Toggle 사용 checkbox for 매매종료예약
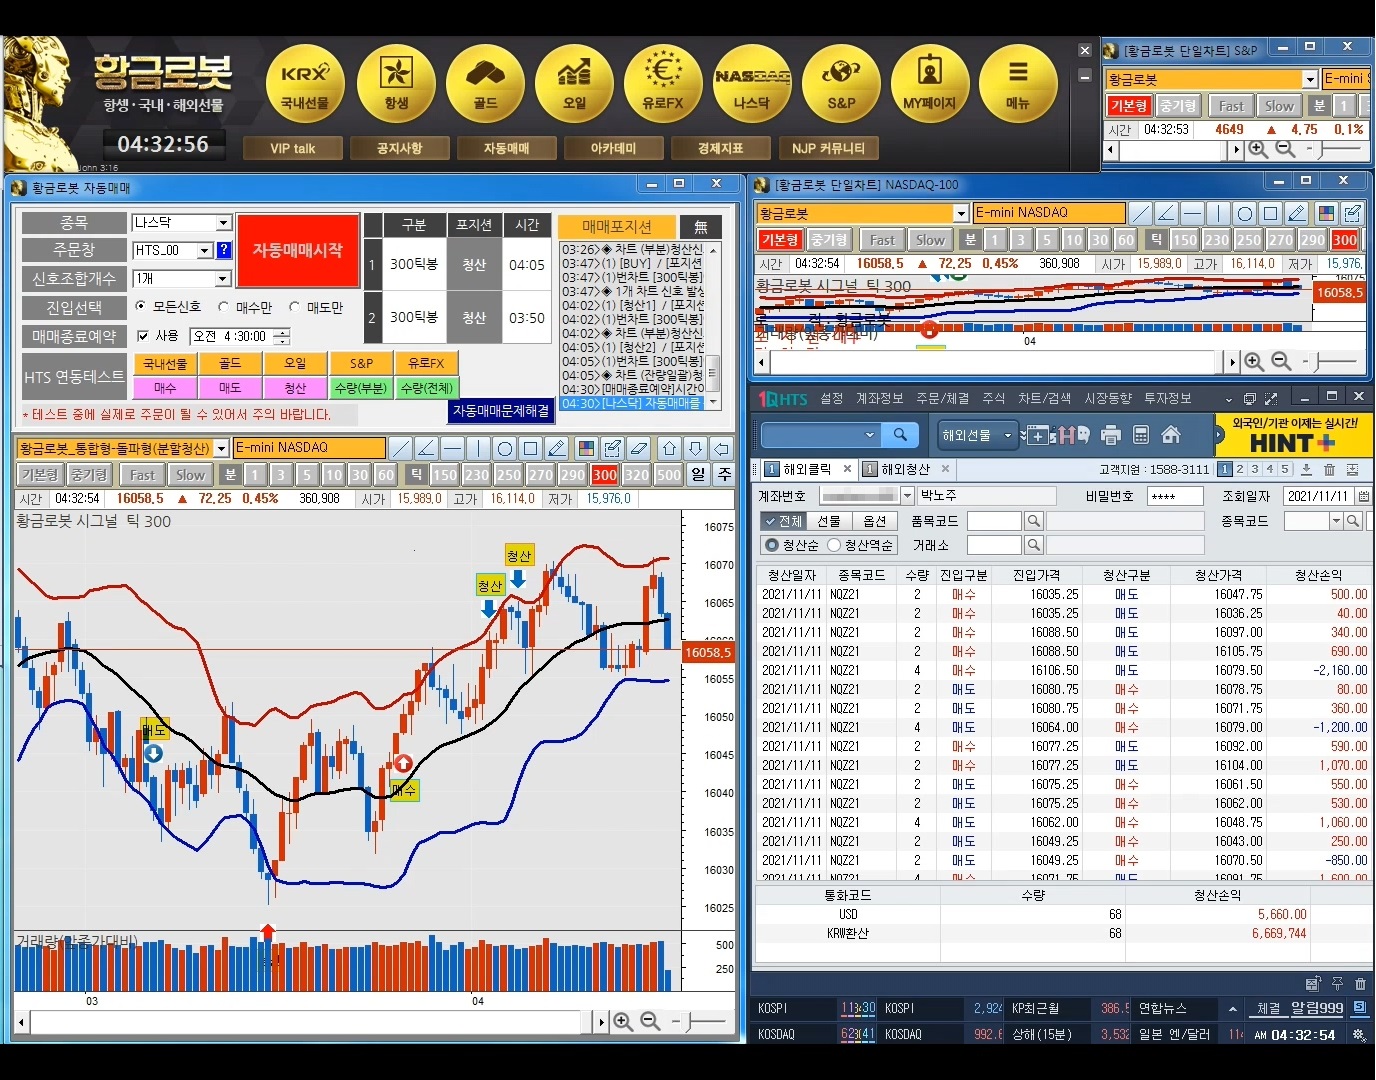The height and width of the screenshot is (1080, 1376). point(143,336)
